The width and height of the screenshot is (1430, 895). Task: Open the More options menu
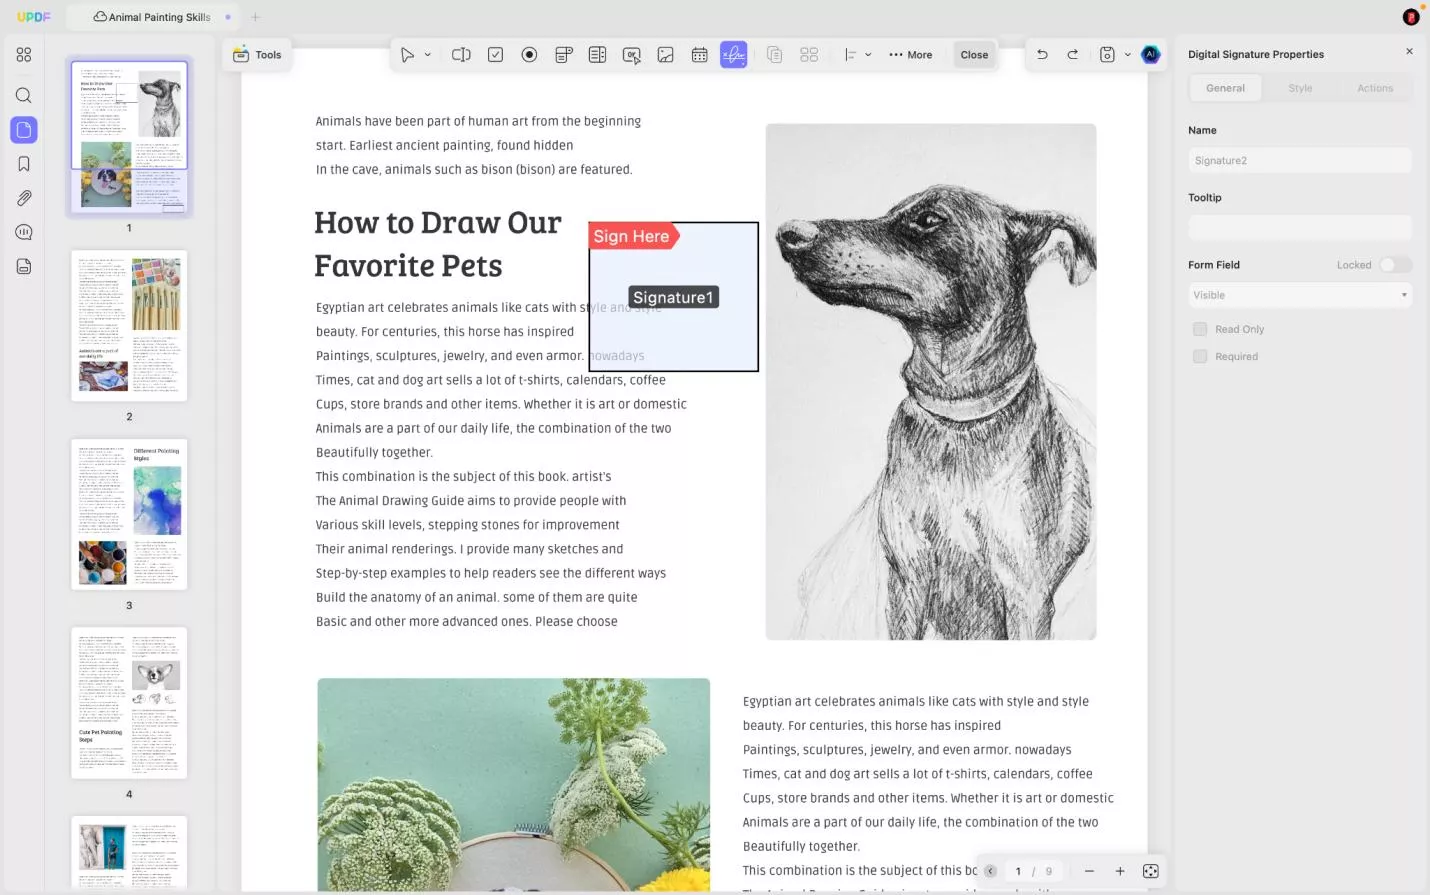911,55
